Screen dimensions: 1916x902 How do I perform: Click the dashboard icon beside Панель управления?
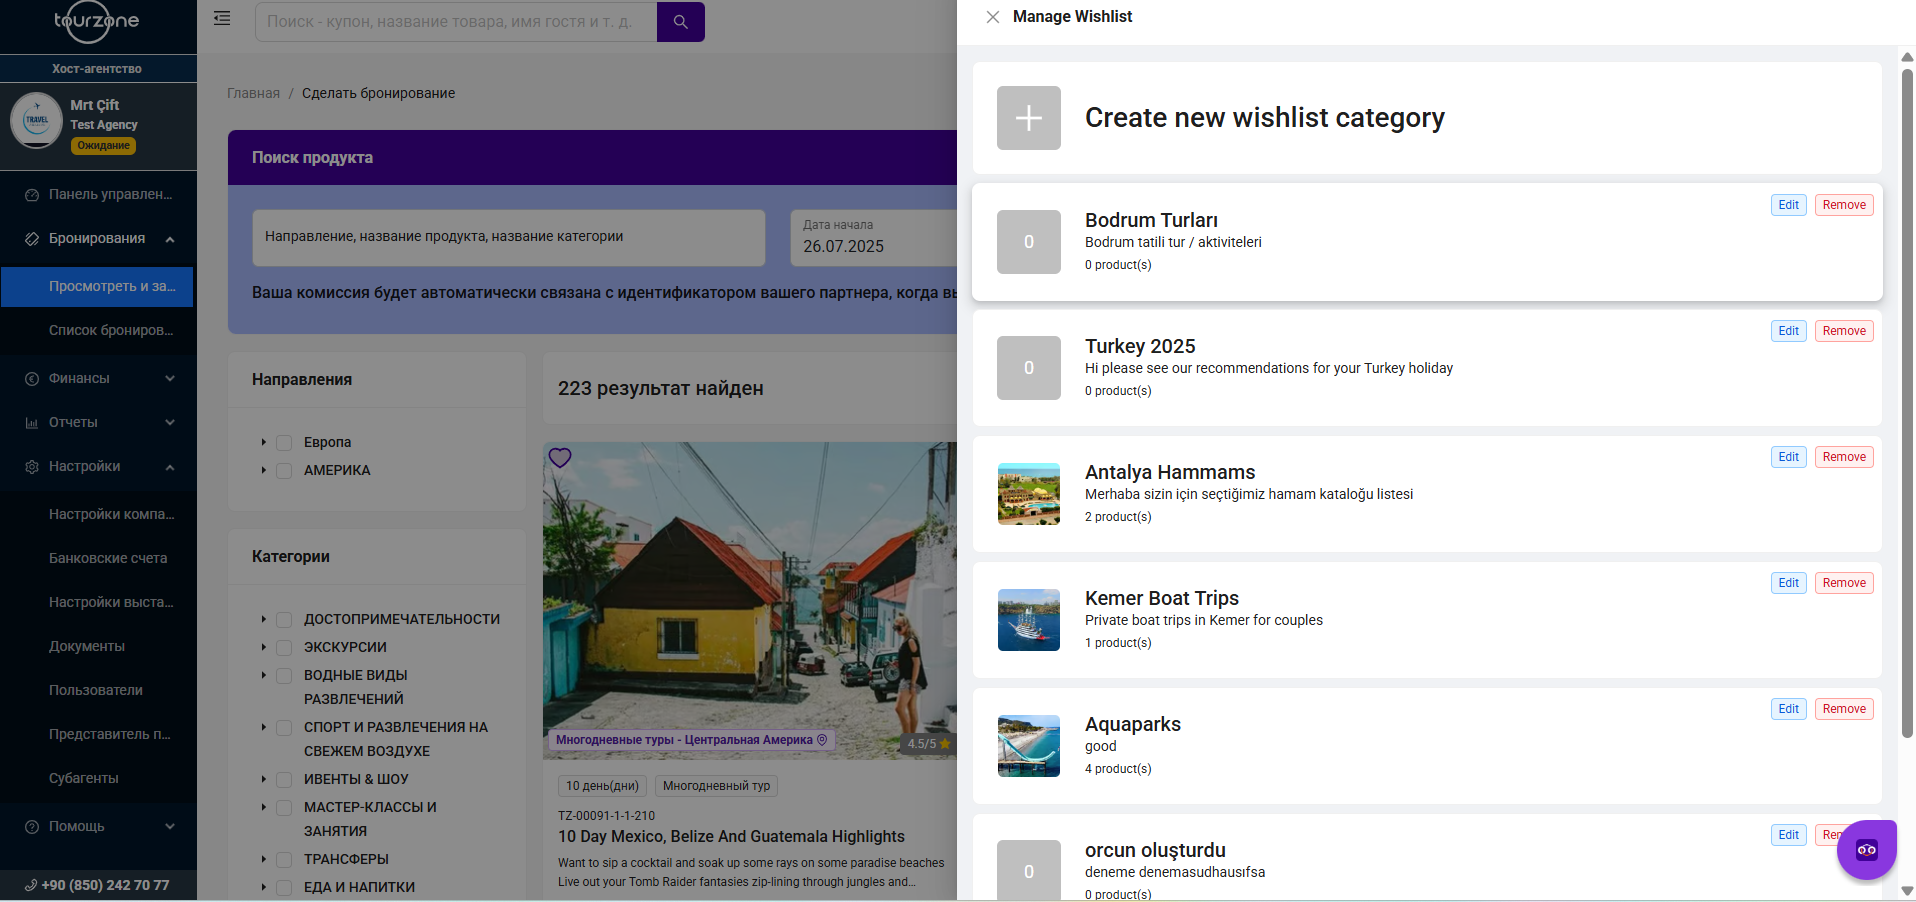[32, 195]
